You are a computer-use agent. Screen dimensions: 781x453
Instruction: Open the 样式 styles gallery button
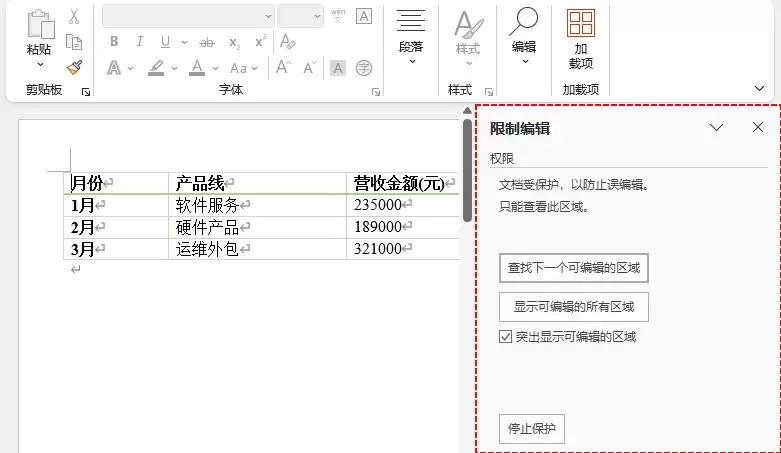(x=468, y=38)
